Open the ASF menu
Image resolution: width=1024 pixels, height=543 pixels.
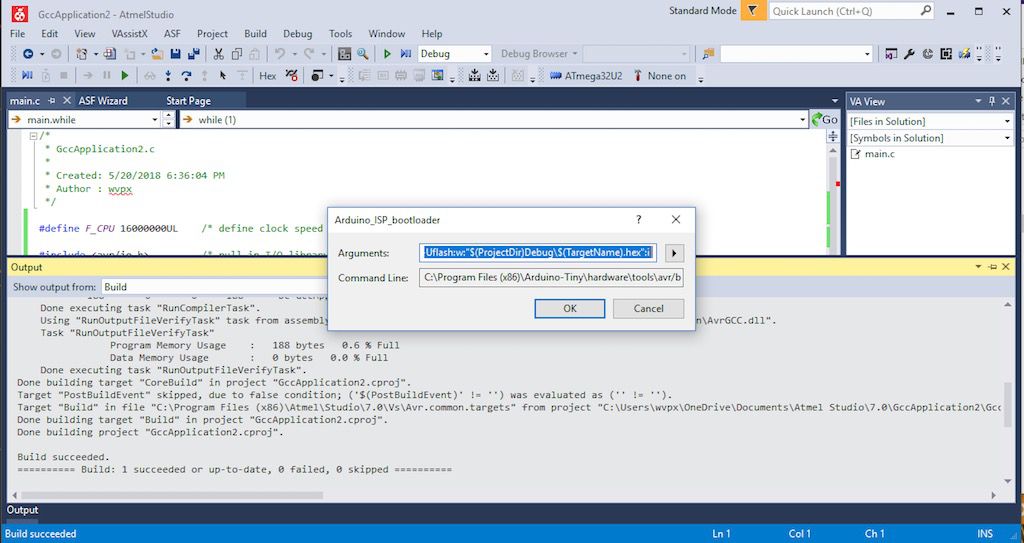tap(172, 33)
